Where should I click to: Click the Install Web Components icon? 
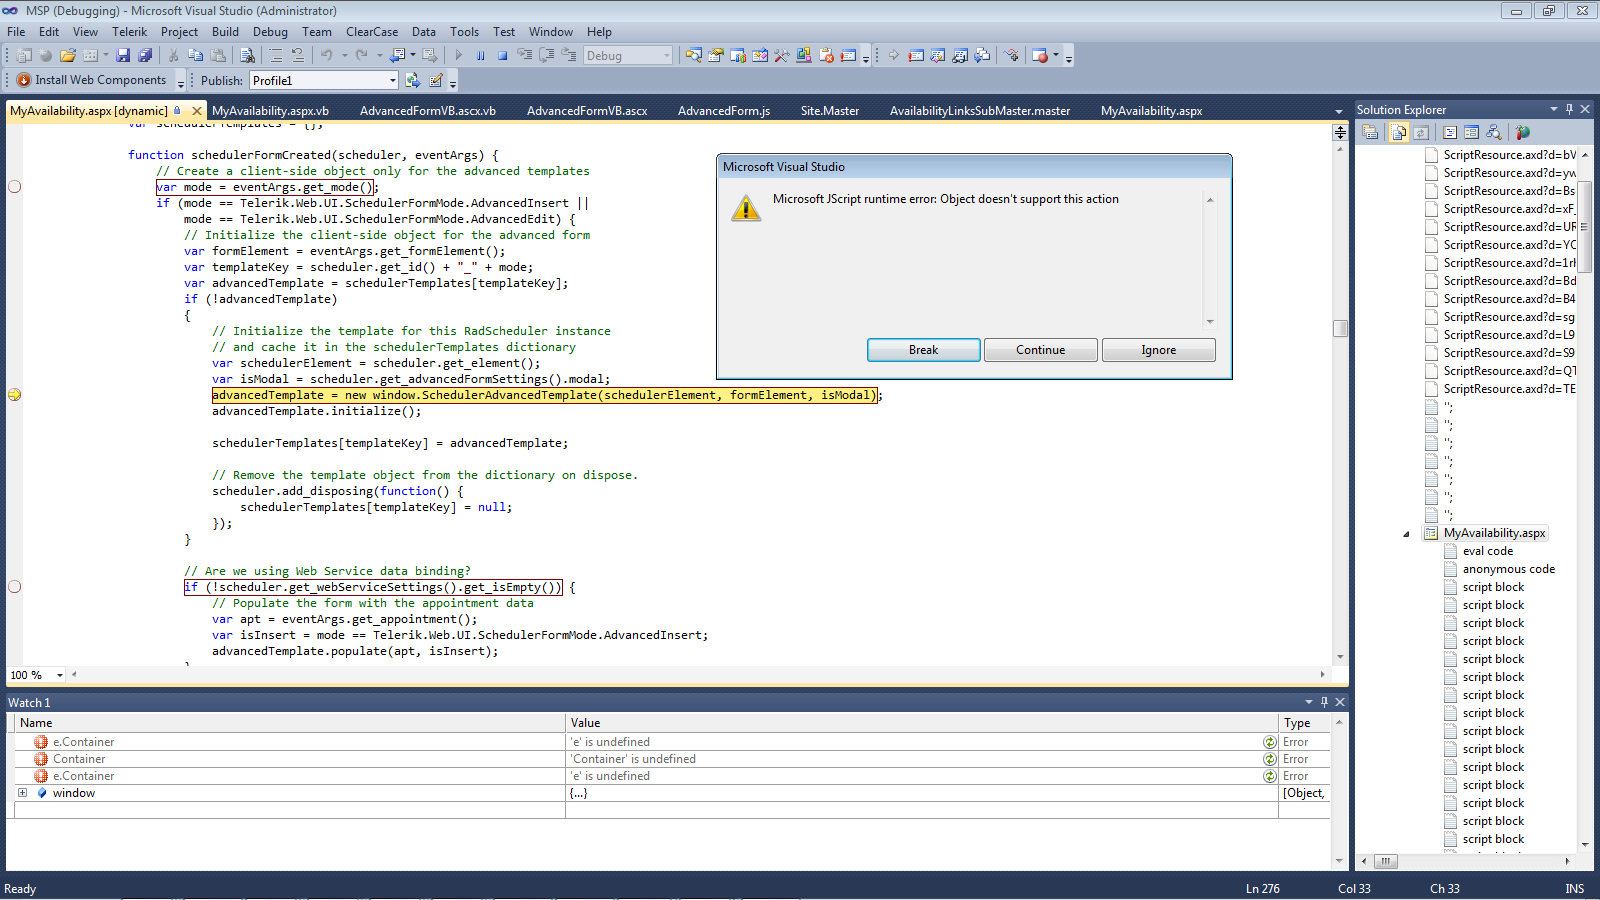click(24, 80)
